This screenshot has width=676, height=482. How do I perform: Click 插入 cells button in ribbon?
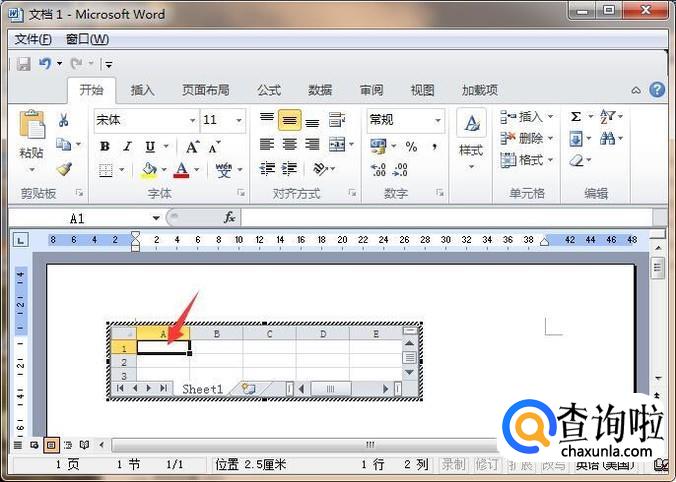526,116
